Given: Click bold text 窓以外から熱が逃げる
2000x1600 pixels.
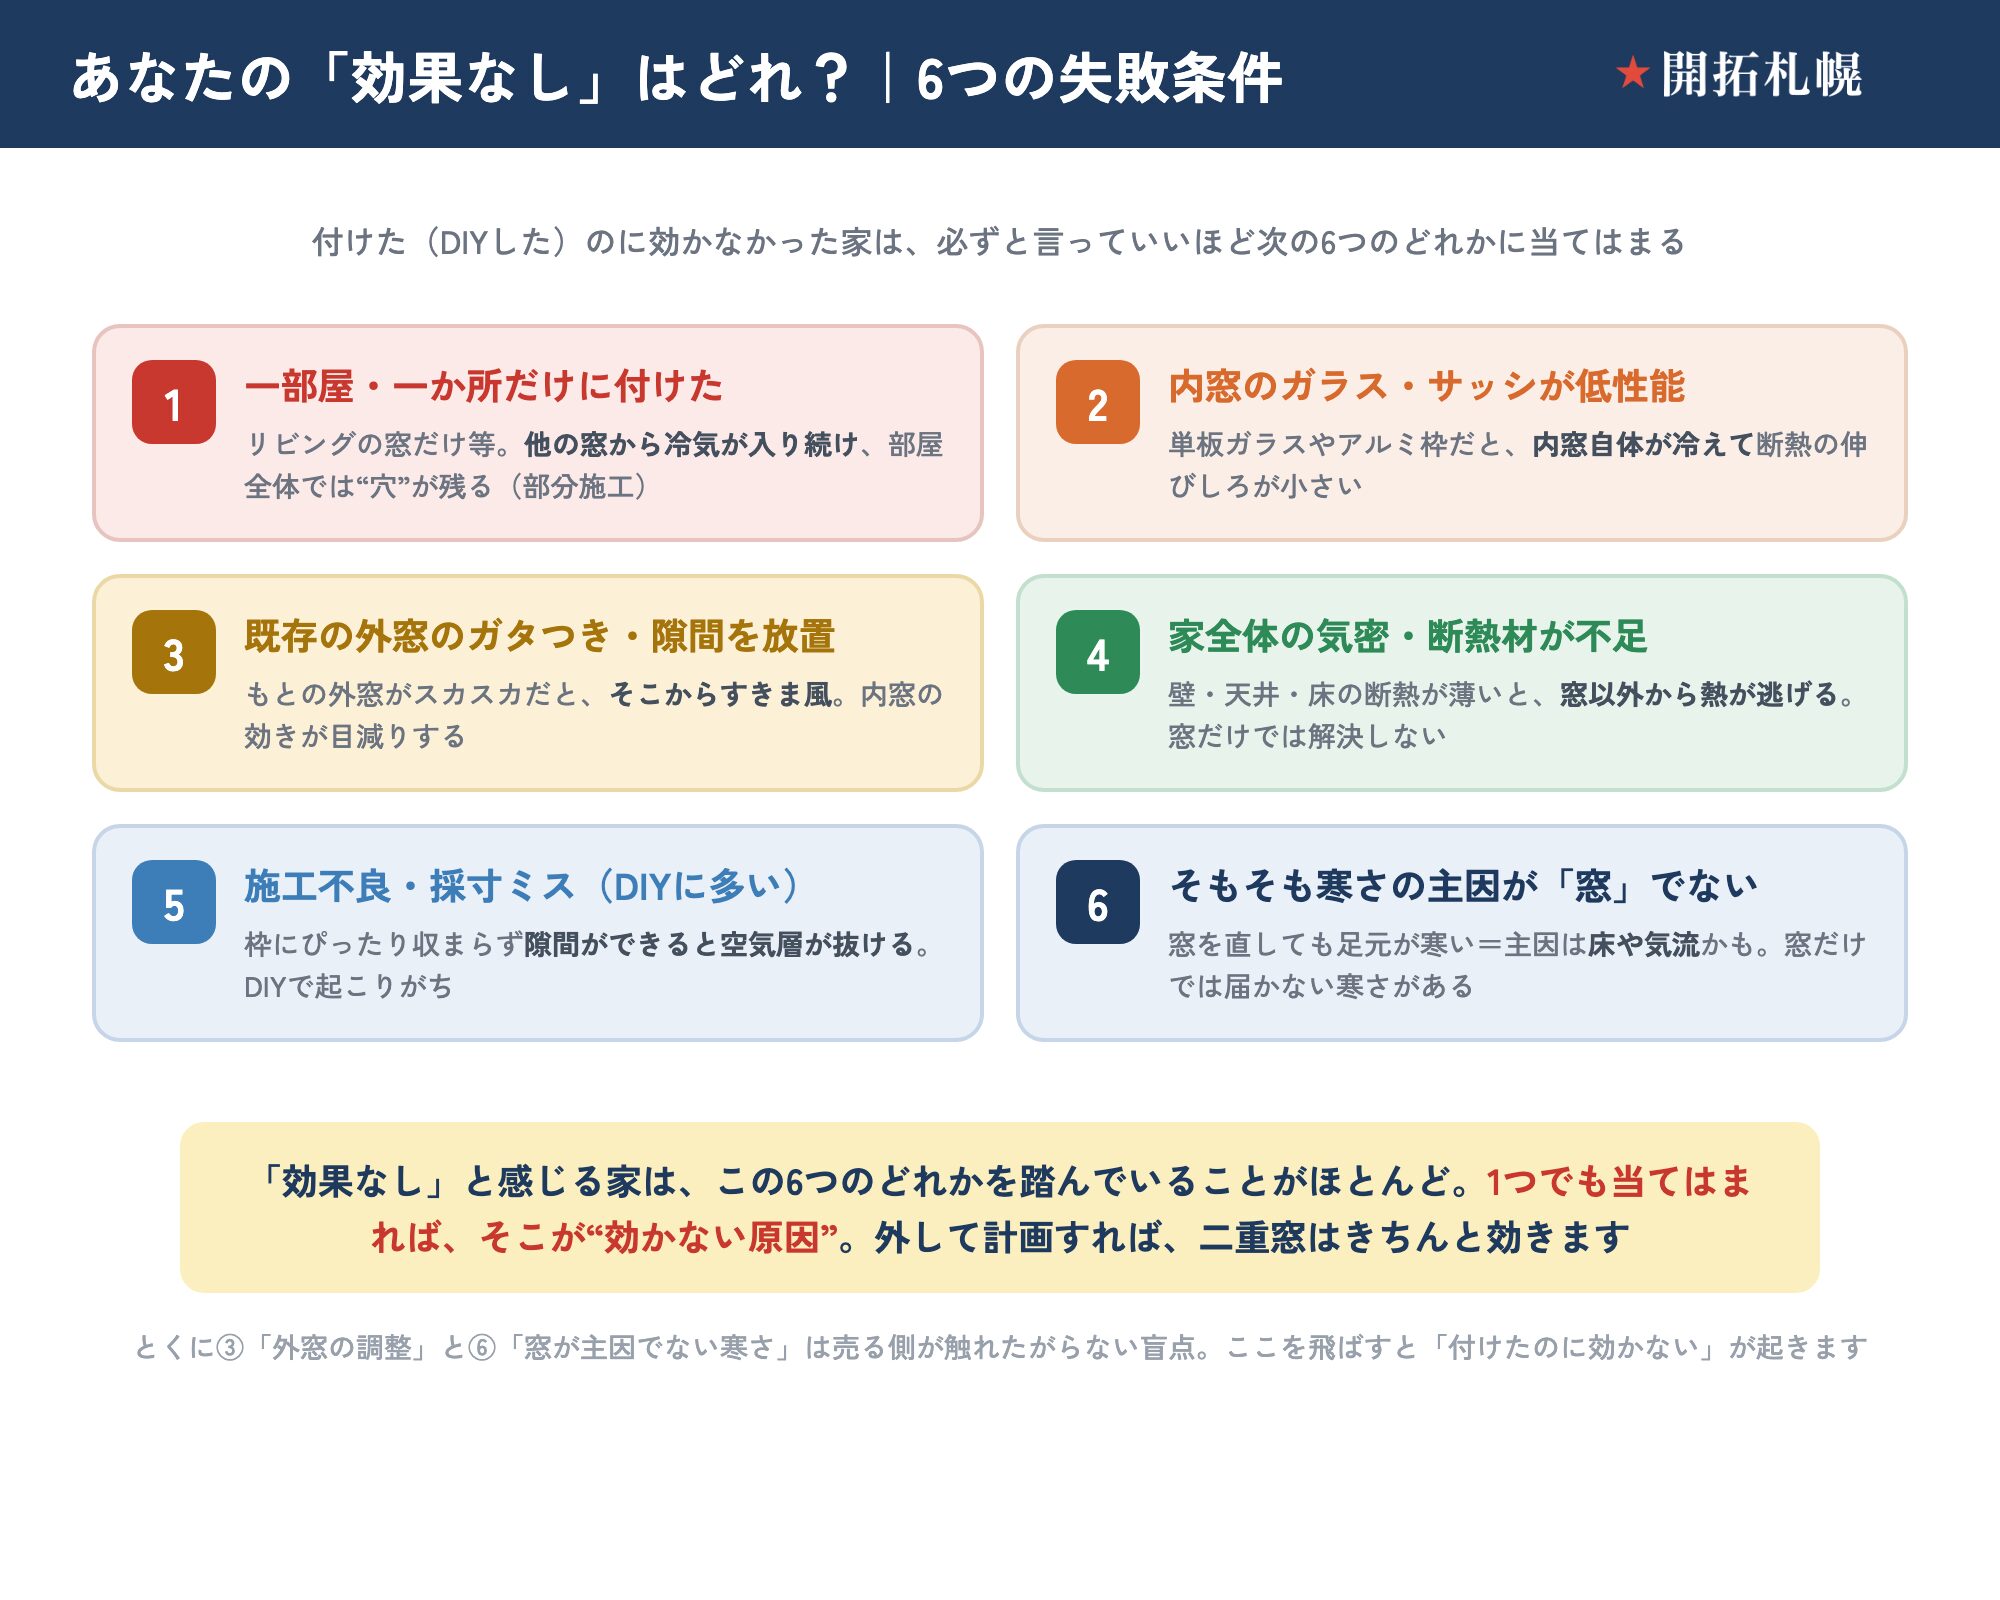Looking at the screenshot, I should [x=1700, y=694].
